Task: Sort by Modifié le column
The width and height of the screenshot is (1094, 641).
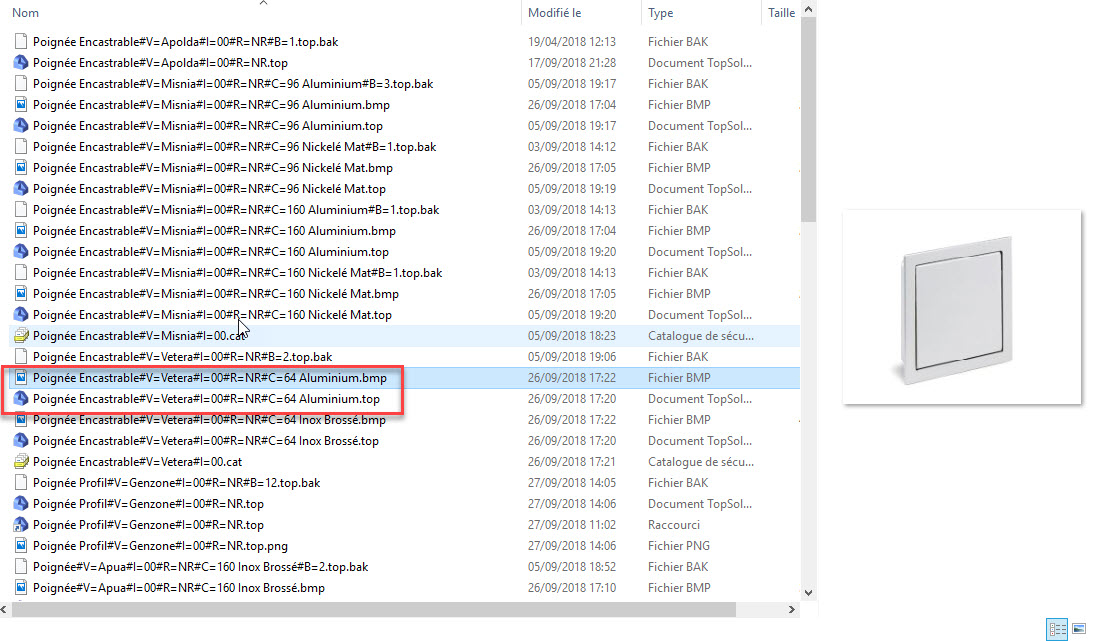Action: pos(554,13)
